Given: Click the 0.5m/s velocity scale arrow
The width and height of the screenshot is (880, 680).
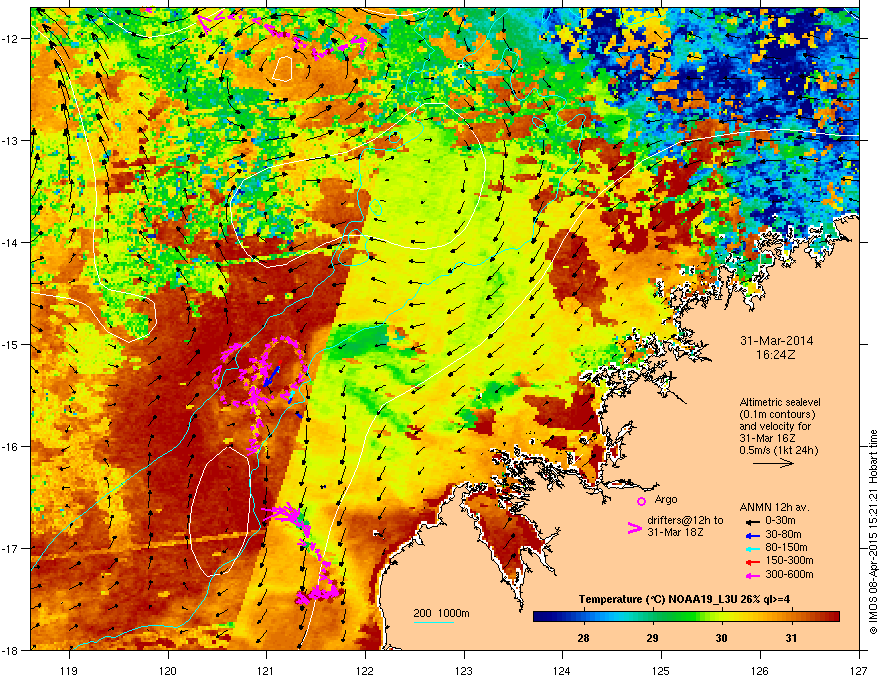Looking at the screenshot, I should click(773, 463).
